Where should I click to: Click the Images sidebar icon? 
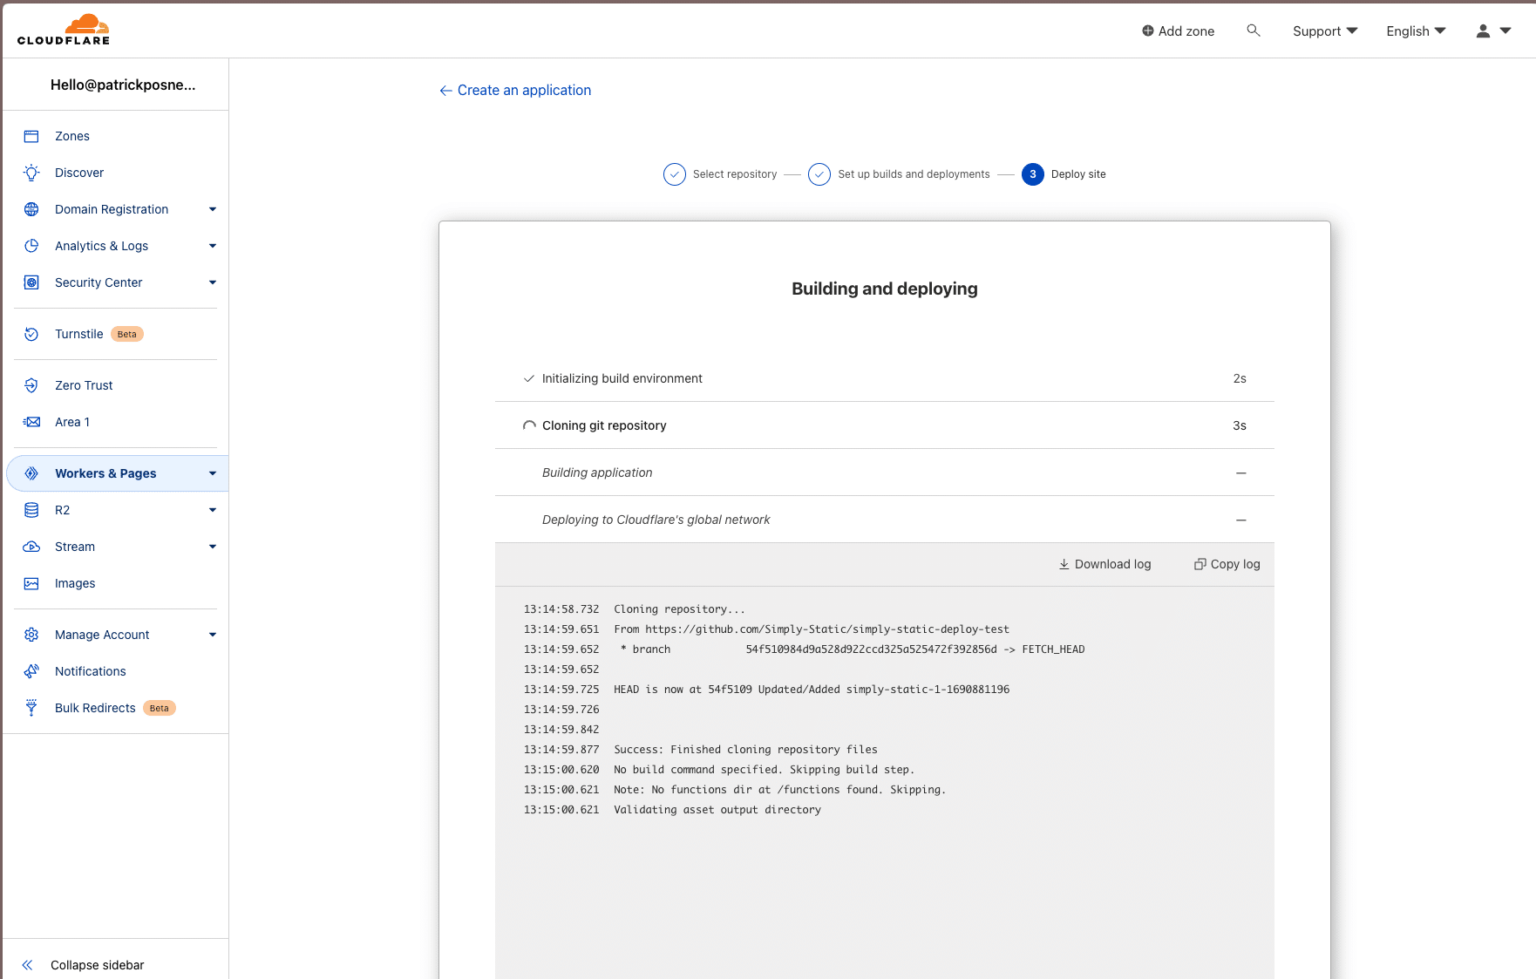point(32,583)
